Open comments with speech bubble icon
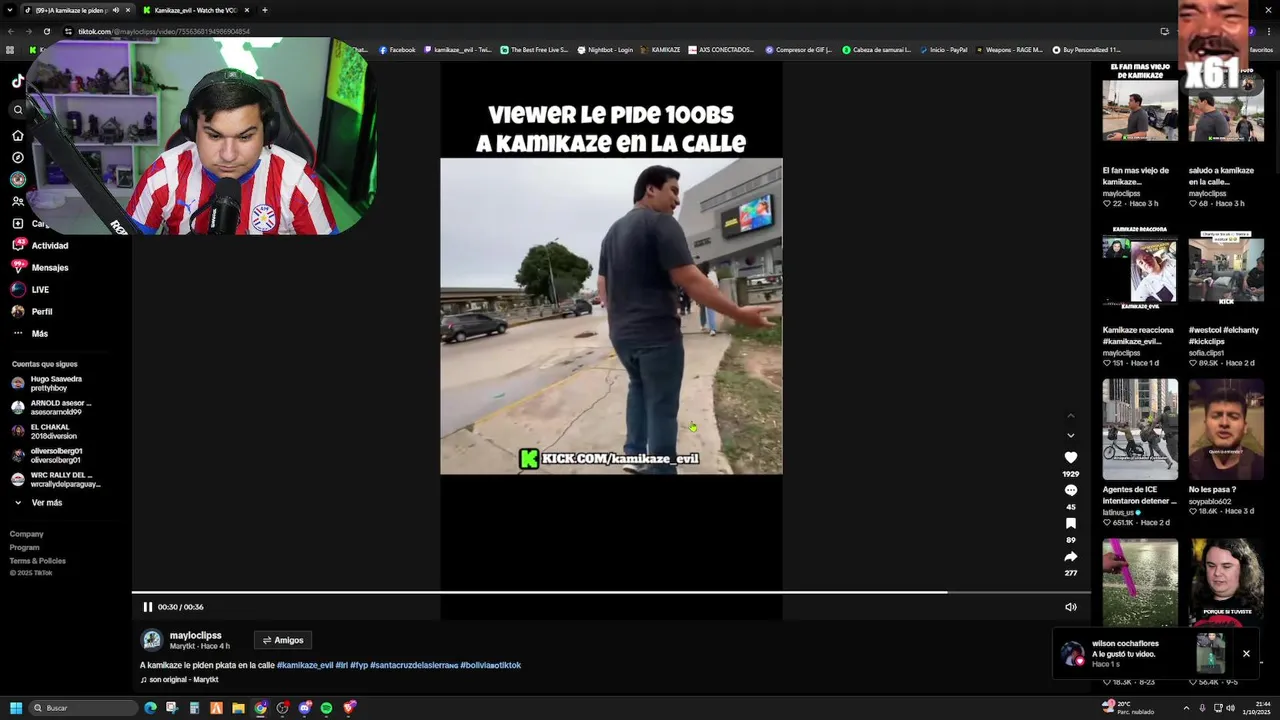The image size is (1280, 720). coord(1071,490)
